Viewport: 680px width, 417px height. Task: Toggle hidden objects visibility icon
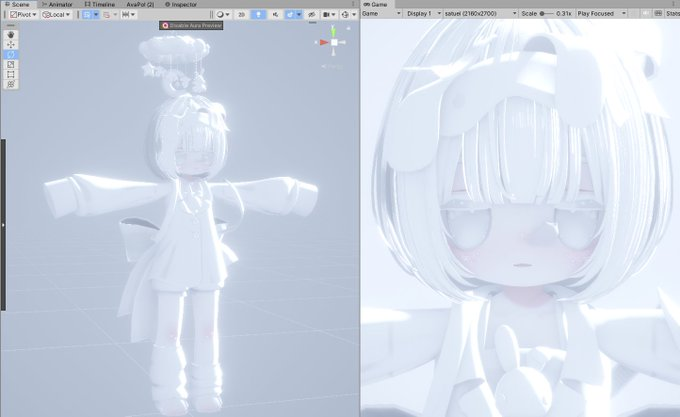(x=311, y=15)
